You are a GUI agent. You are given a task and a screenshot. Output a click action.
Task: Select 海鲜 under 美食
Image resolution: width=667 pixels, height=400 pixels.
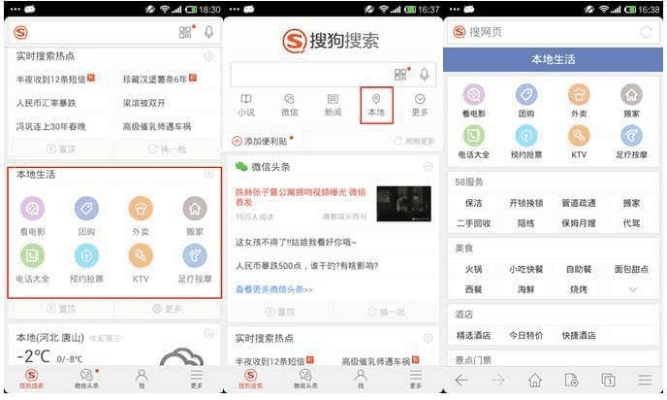pyautogui.click(x=526, y=289)
